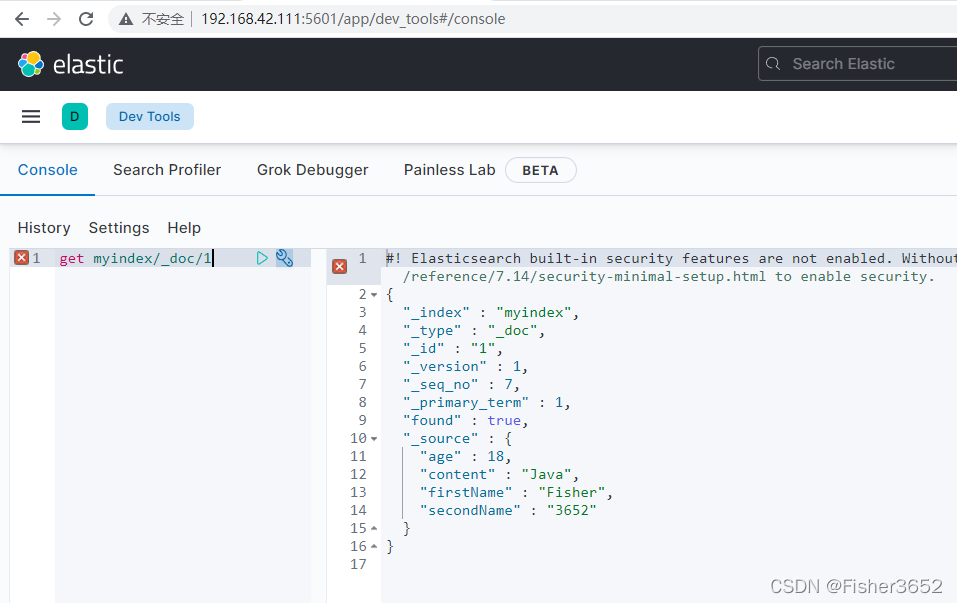Click the browser forward arrow
The image size is (957, 603).
click(x=54, y=19)
